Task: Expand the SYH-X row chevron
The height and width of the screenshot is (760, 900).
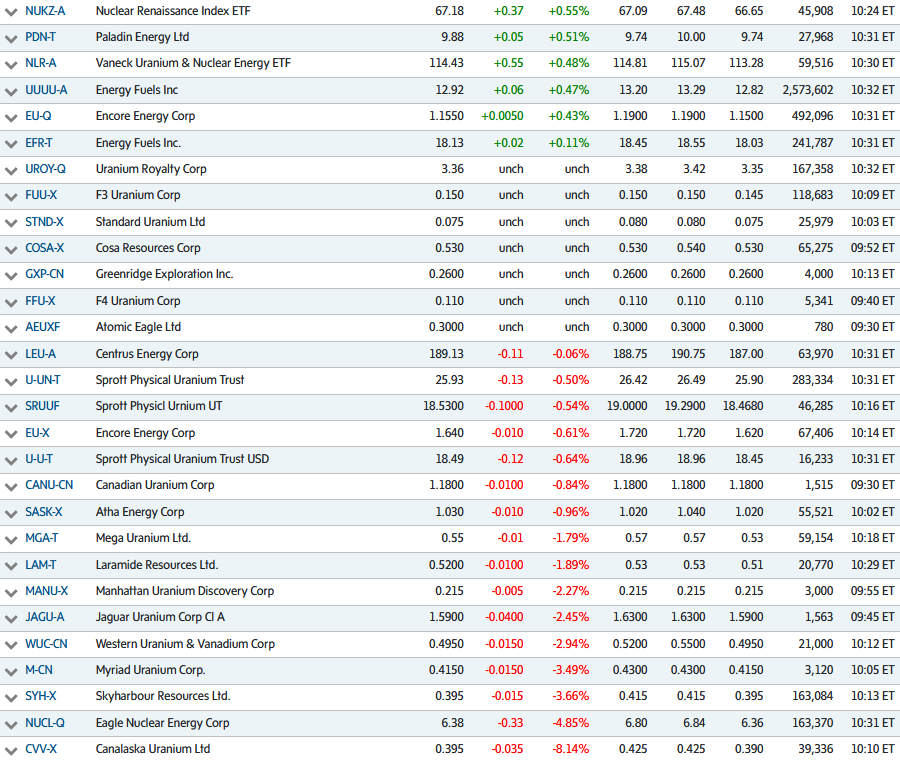Action: [11, 699]
